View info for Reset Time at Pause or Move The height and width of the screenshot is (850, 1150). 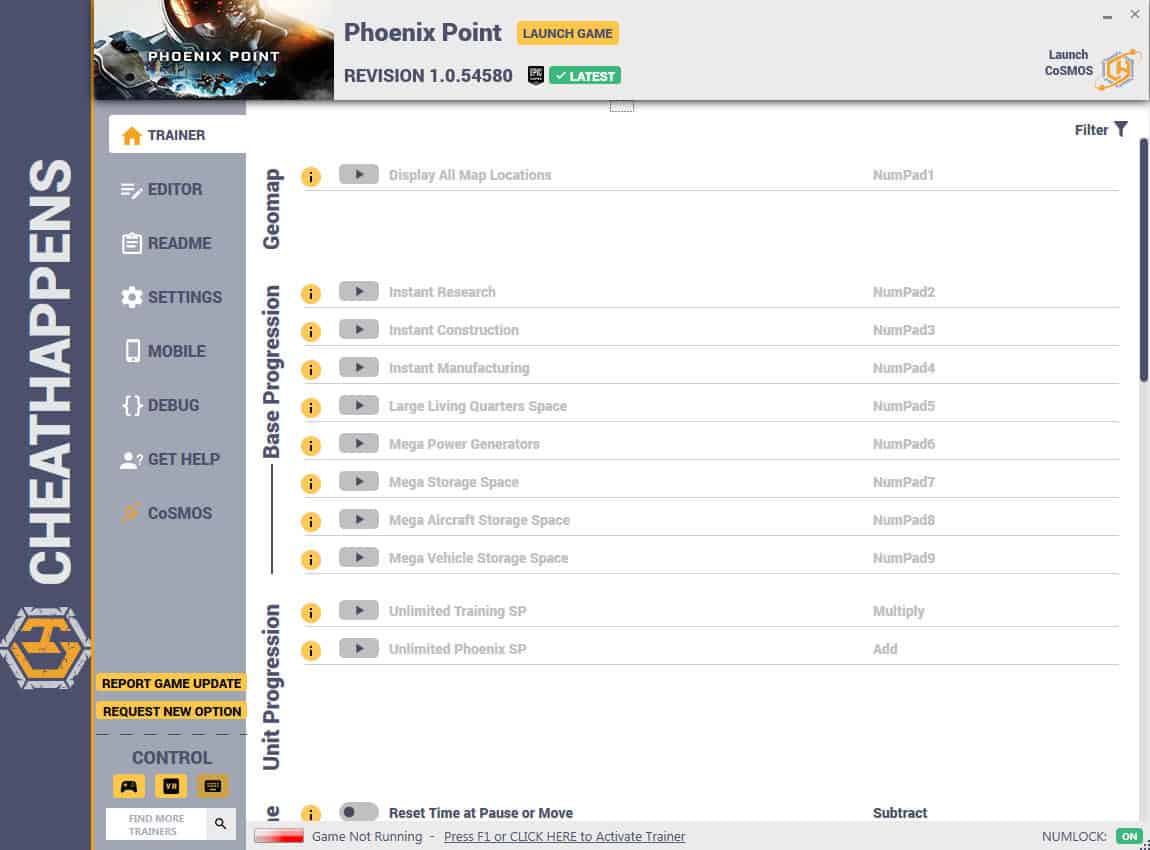tap(311, 813)
